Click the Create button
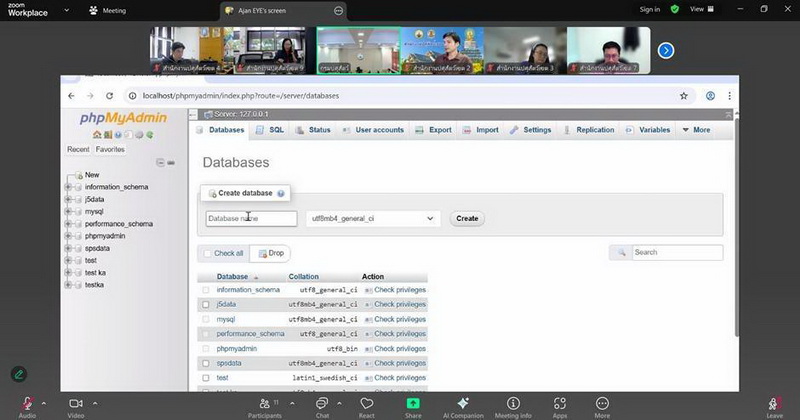This screenshot has height=420, width=800. coord(467,218)
